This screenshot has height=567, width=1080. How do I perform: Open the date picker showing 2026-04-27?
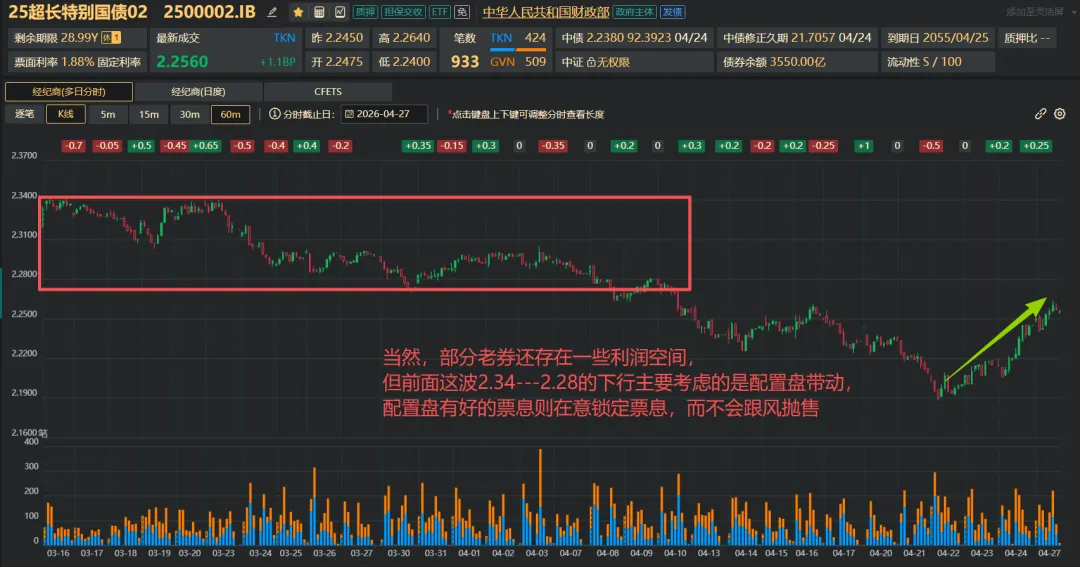[x=384, y=114]
